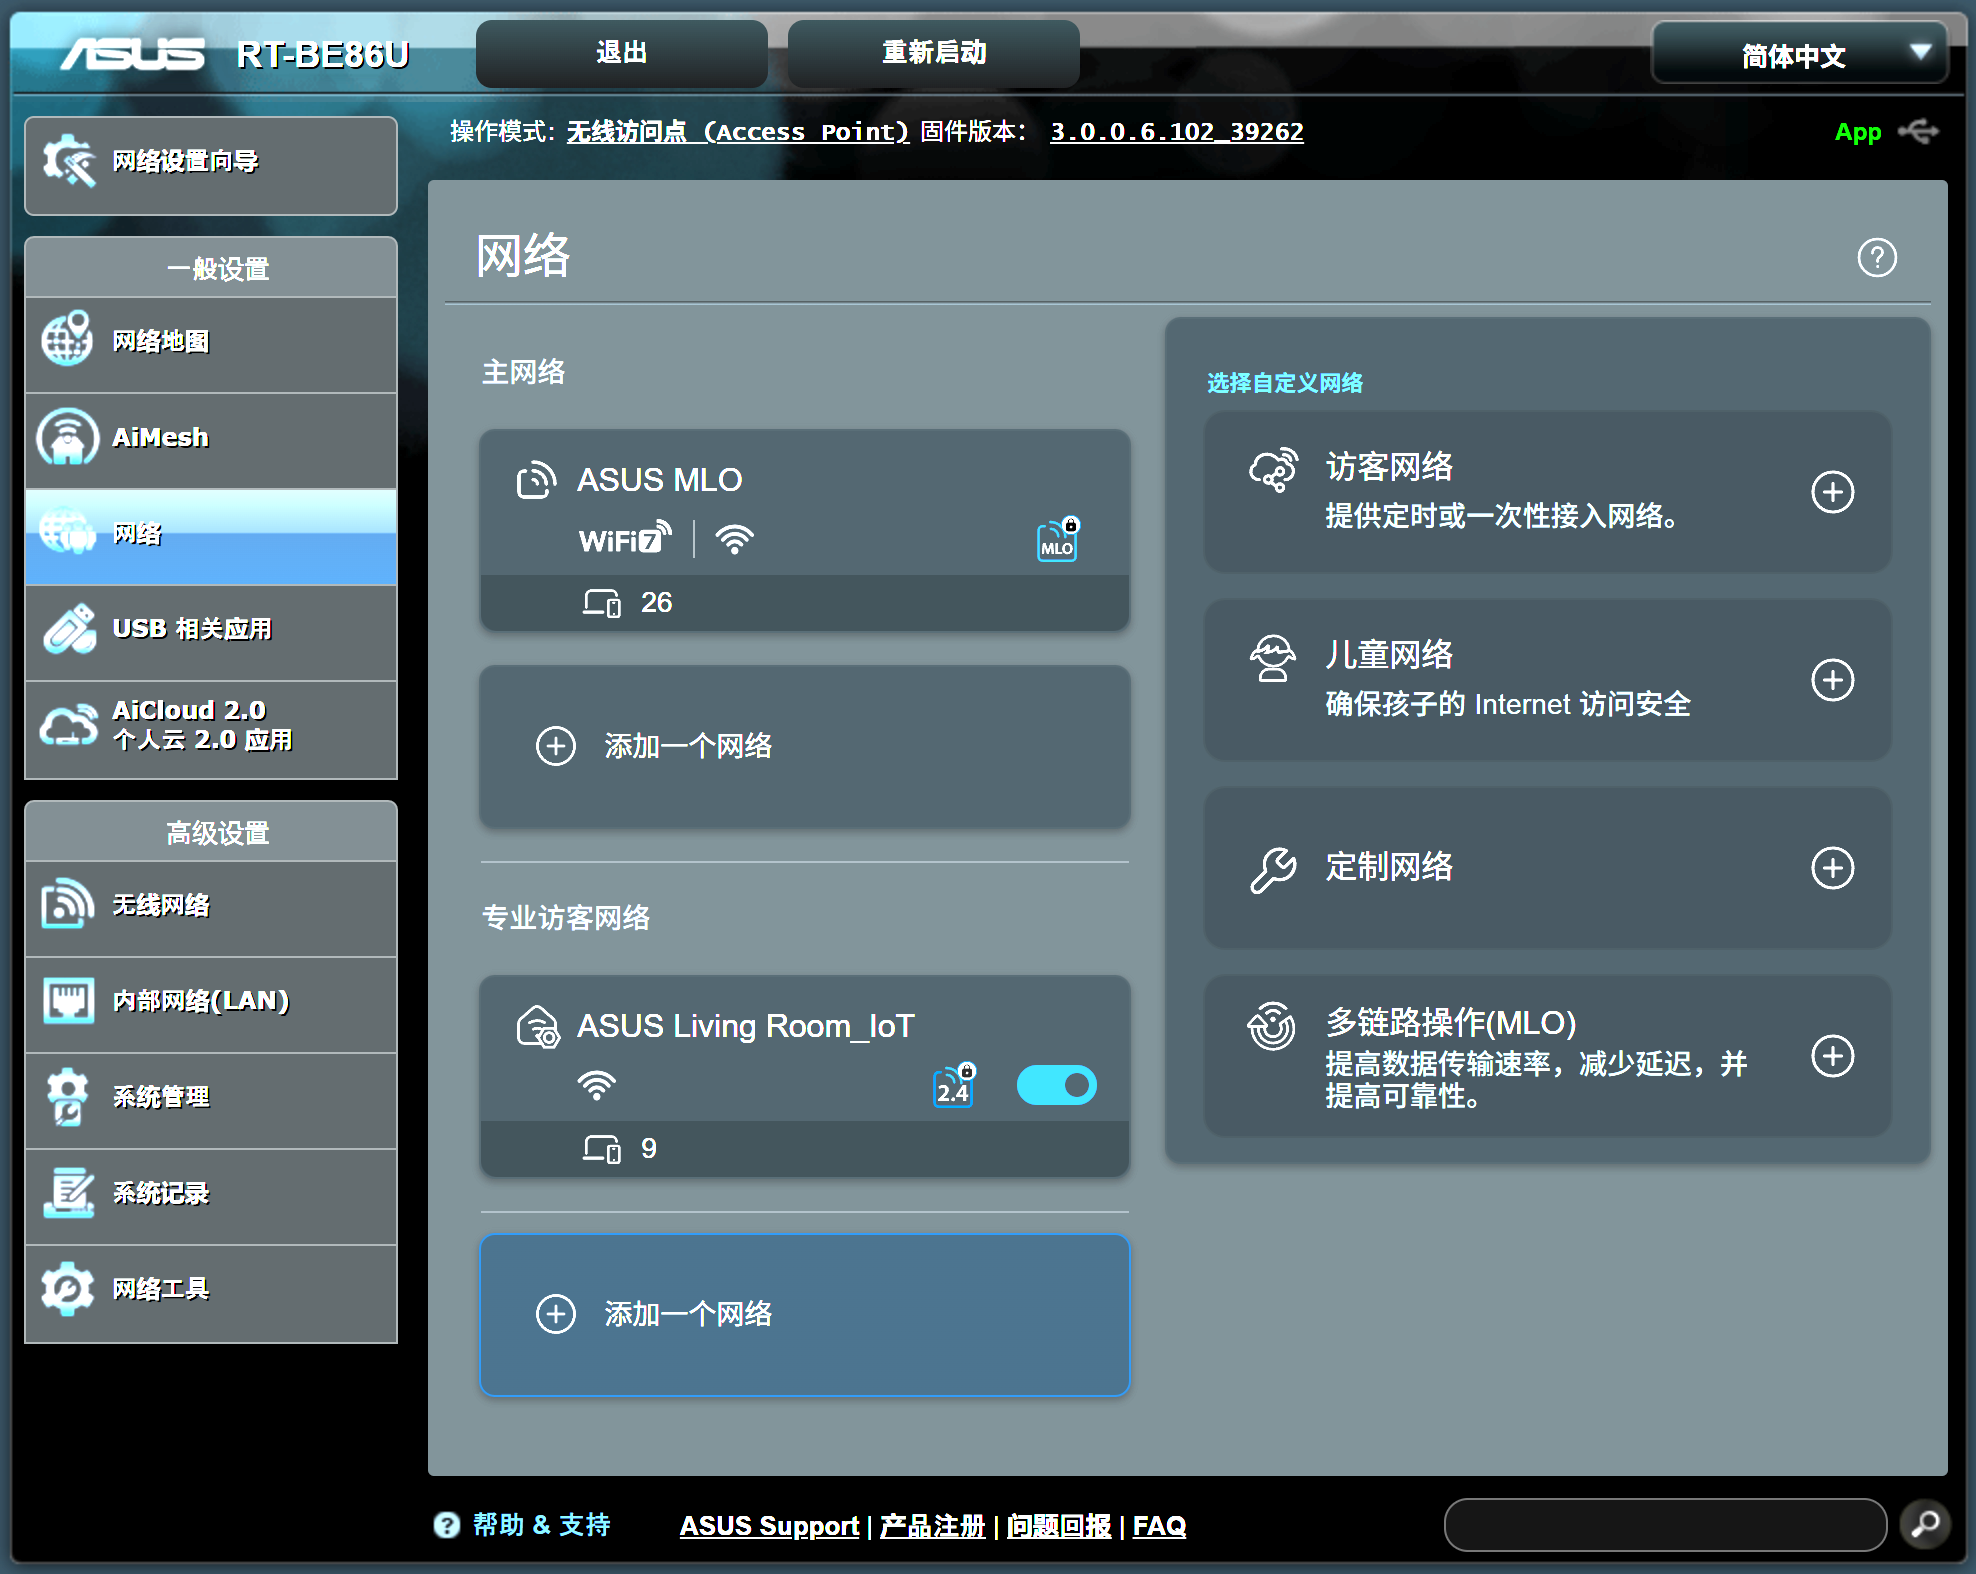Open the 产品注册 link
The image size is (1976, 1574).
coord(932,1526)
